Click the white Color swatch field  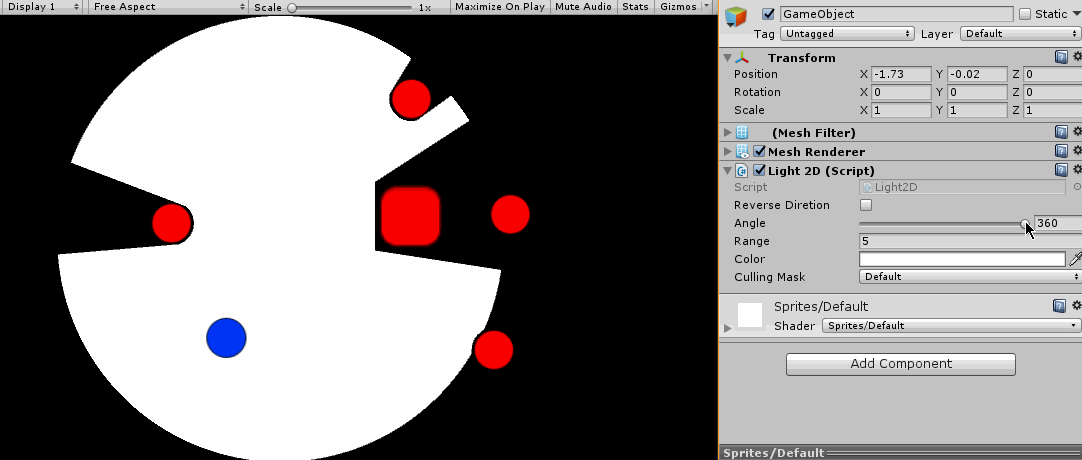[x=961, y=259]
